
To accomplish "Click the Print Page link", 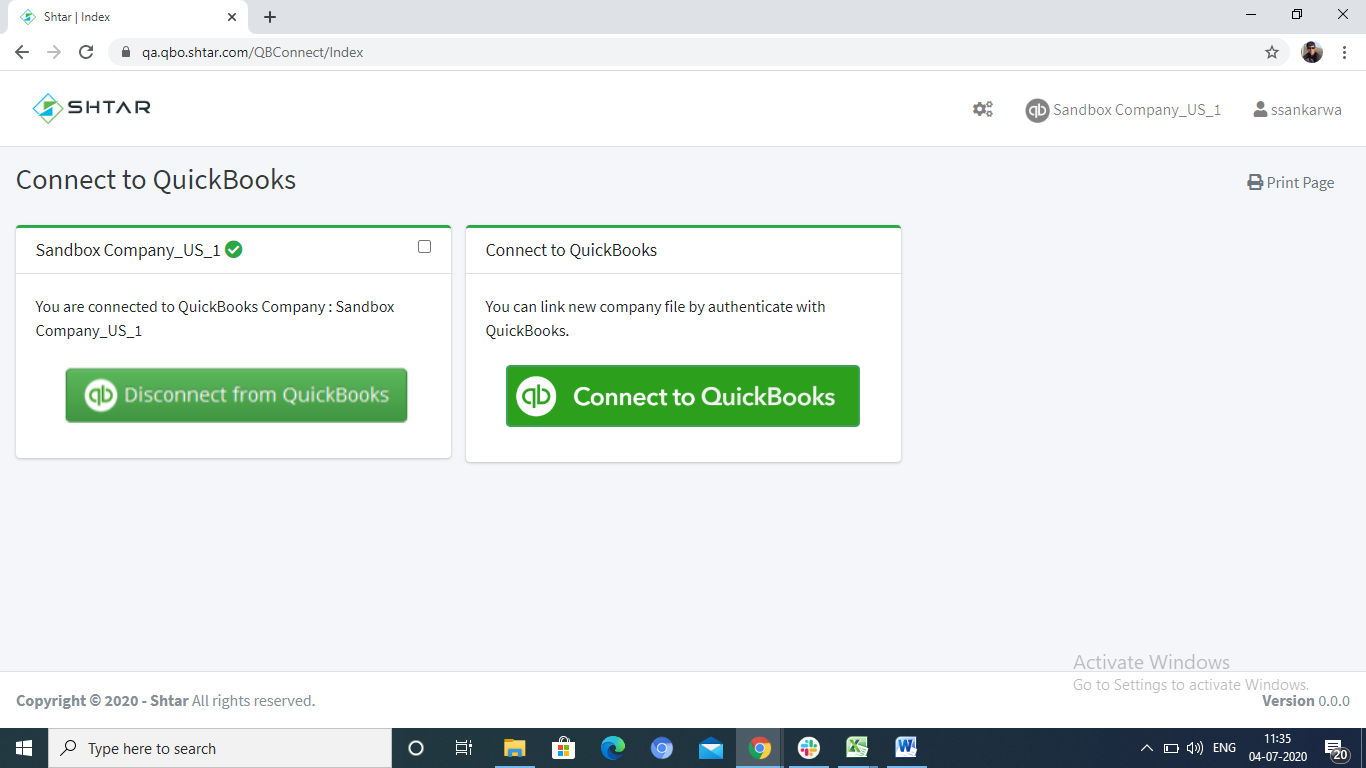I will coord(1291,182).
